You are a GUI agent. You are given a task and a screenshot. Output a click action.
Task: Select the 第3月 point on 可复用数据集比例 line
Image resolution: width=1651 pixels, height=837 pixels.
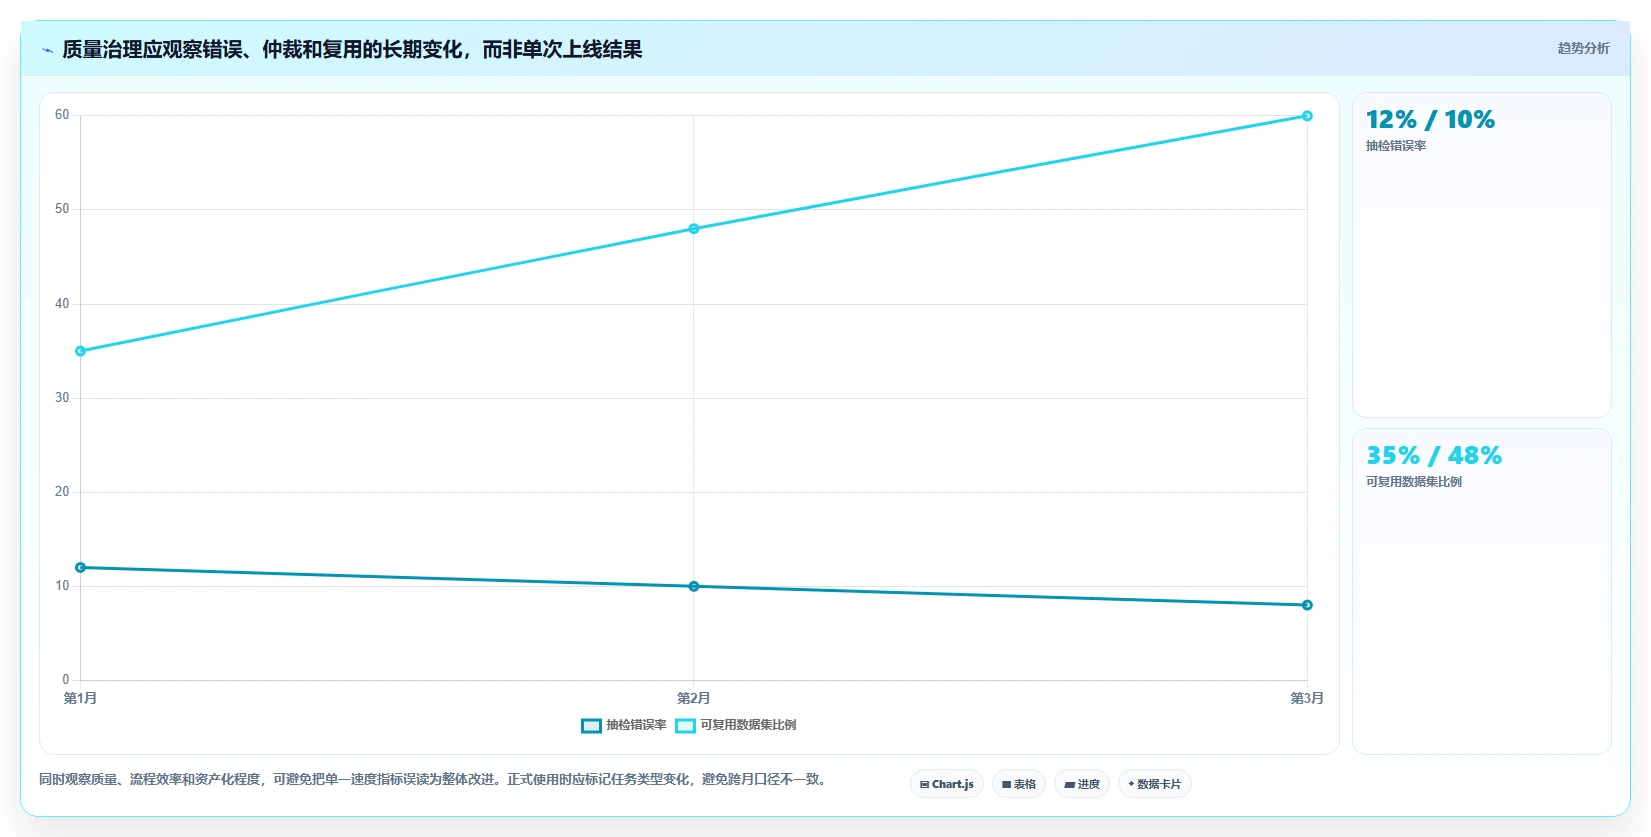coord(1307,116)
